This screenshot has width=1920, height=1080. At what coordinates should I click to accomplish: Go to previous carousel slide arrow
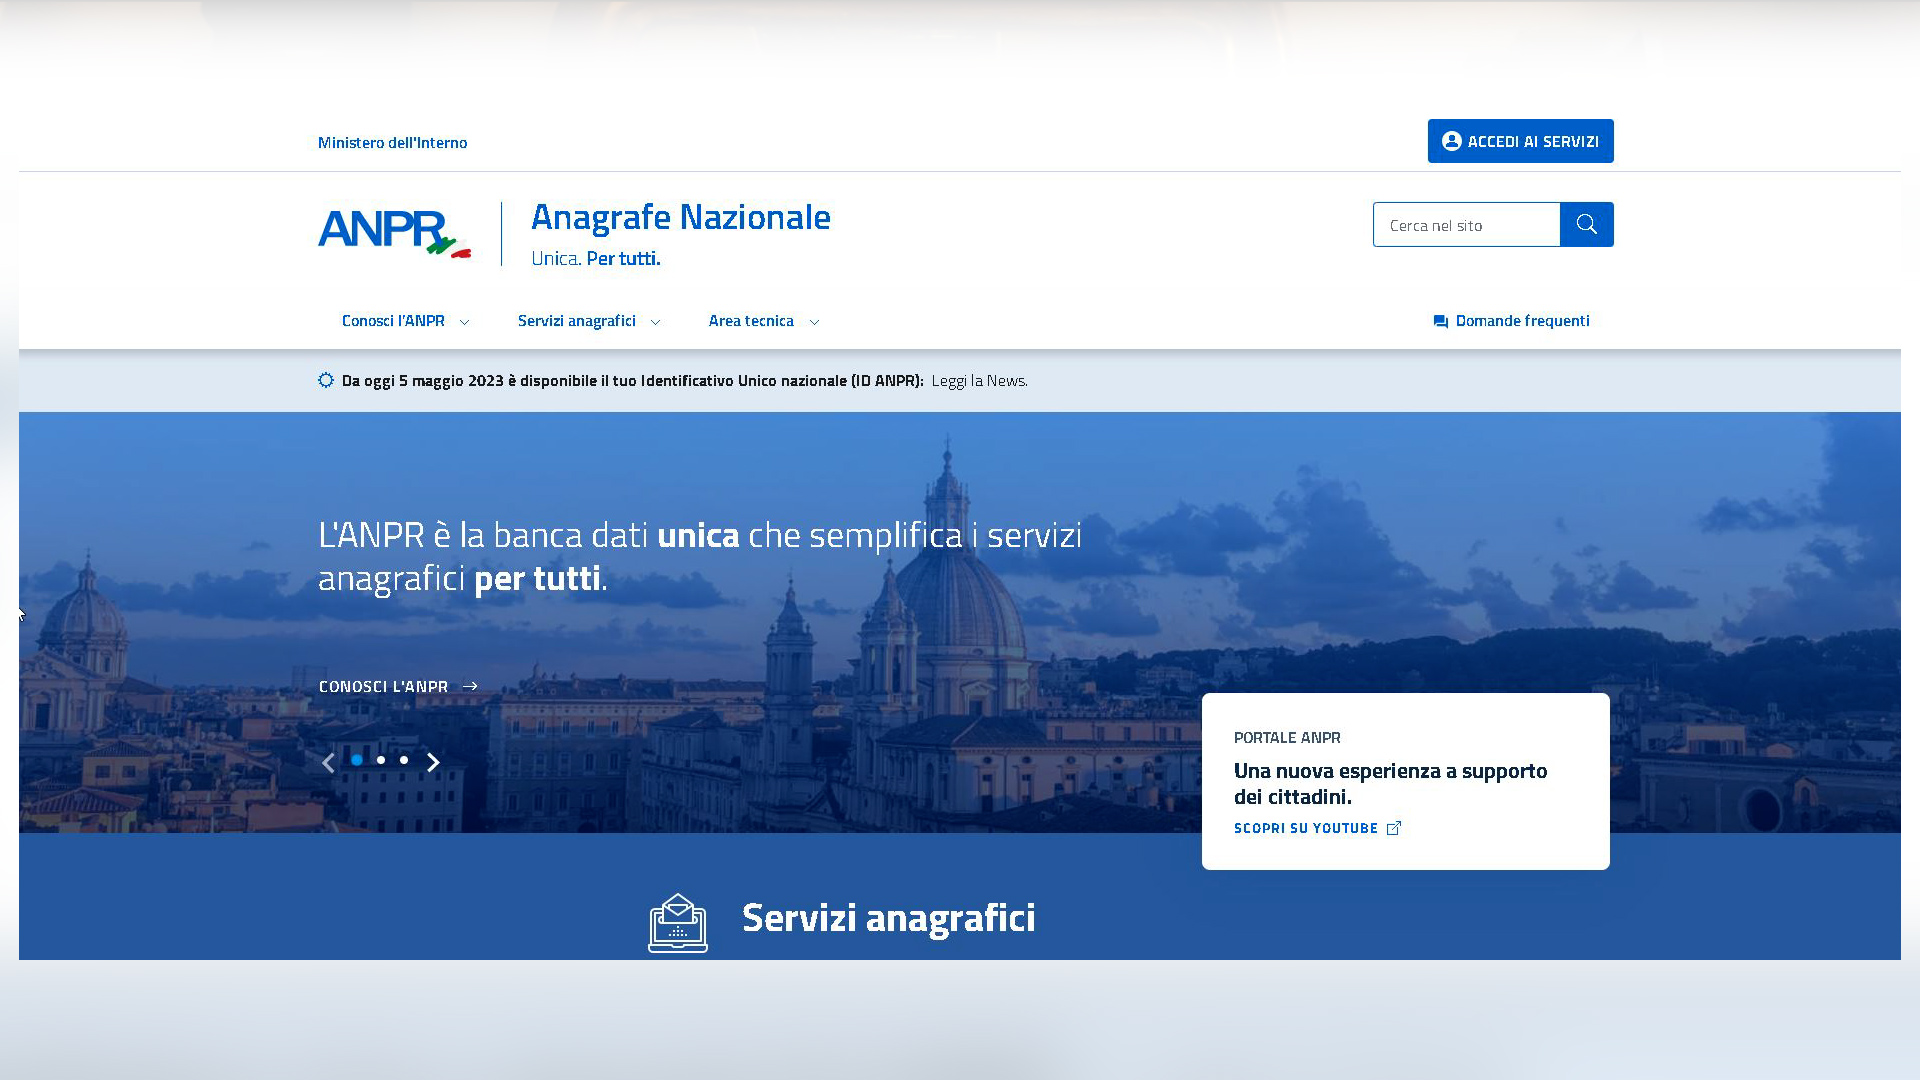pos(328,763)
